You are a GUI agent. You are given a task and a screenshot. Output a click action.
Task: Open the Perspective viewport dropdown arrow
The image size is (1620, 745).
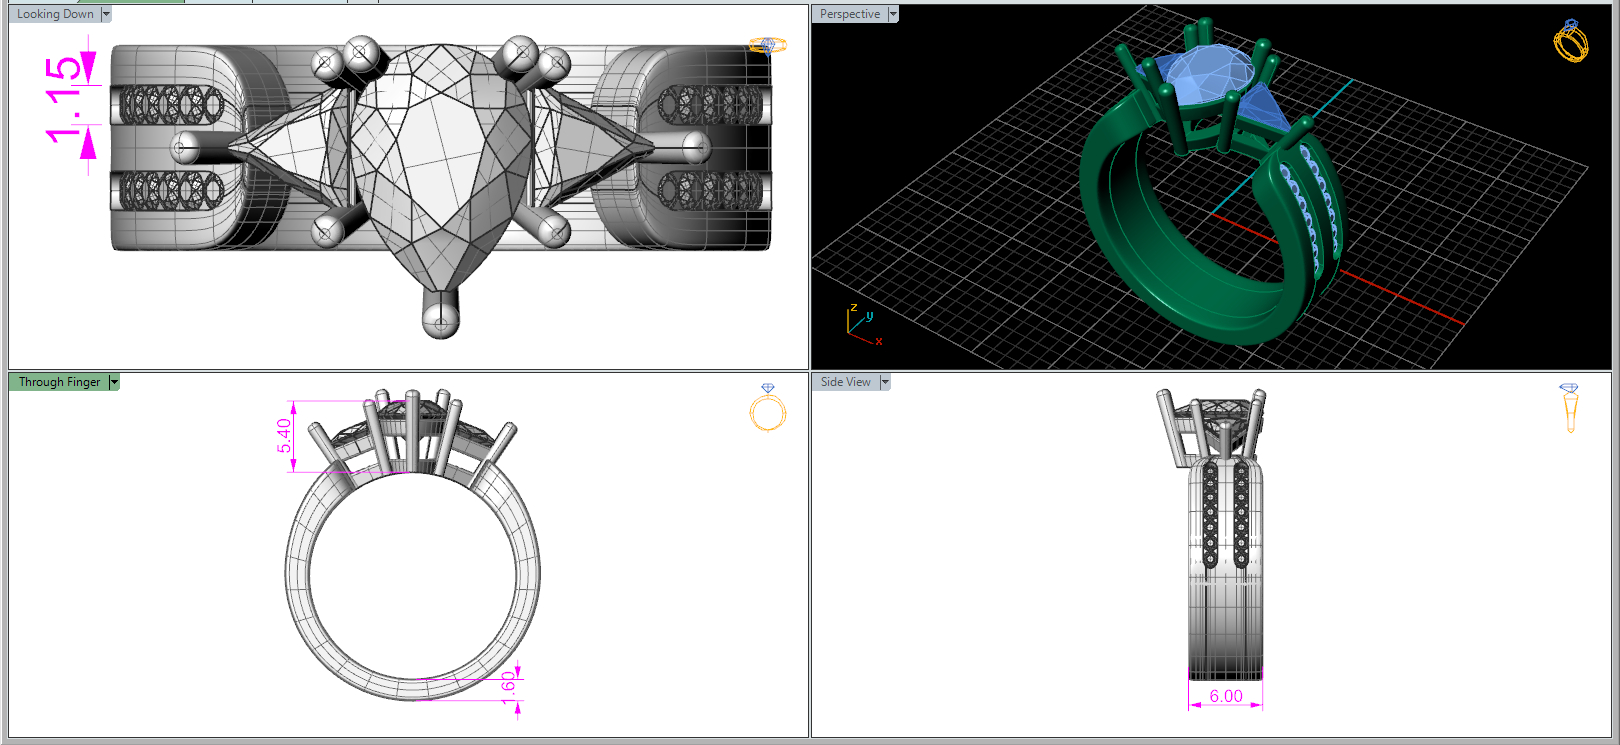click(894, 14)
